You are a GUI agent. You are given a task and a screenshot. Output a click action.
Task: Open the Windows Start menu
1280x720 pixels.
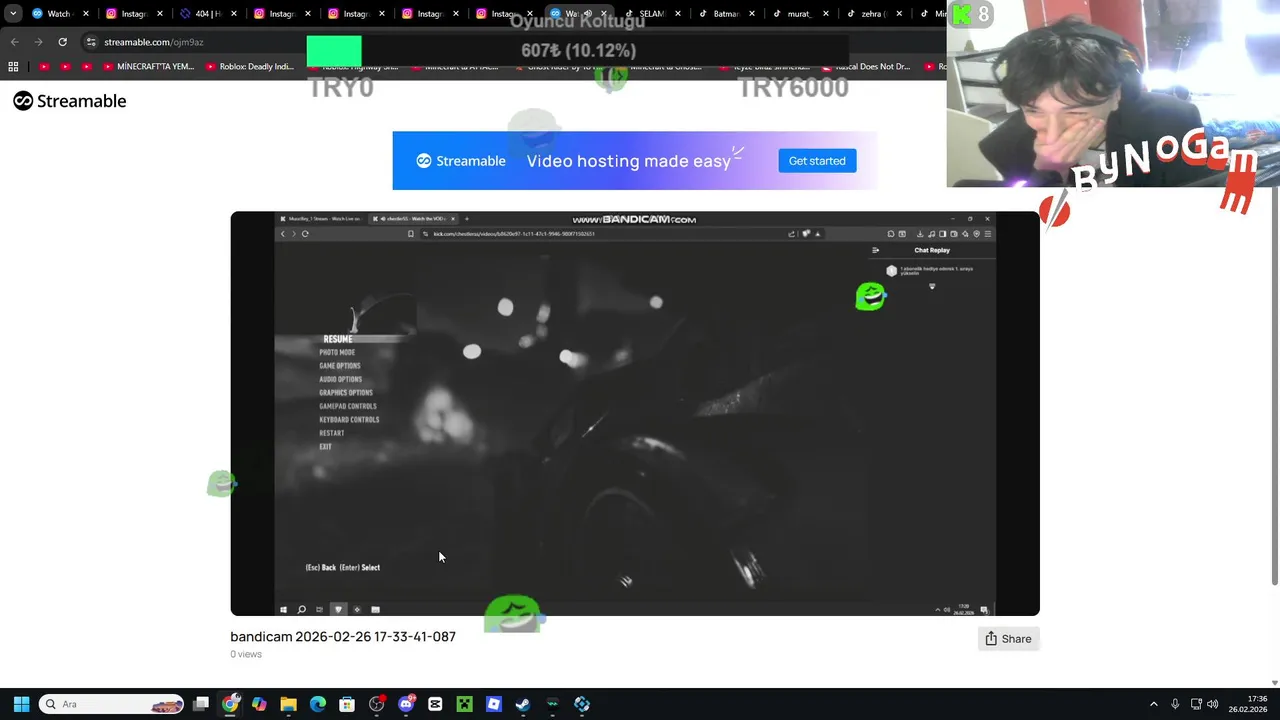point(21,704)
